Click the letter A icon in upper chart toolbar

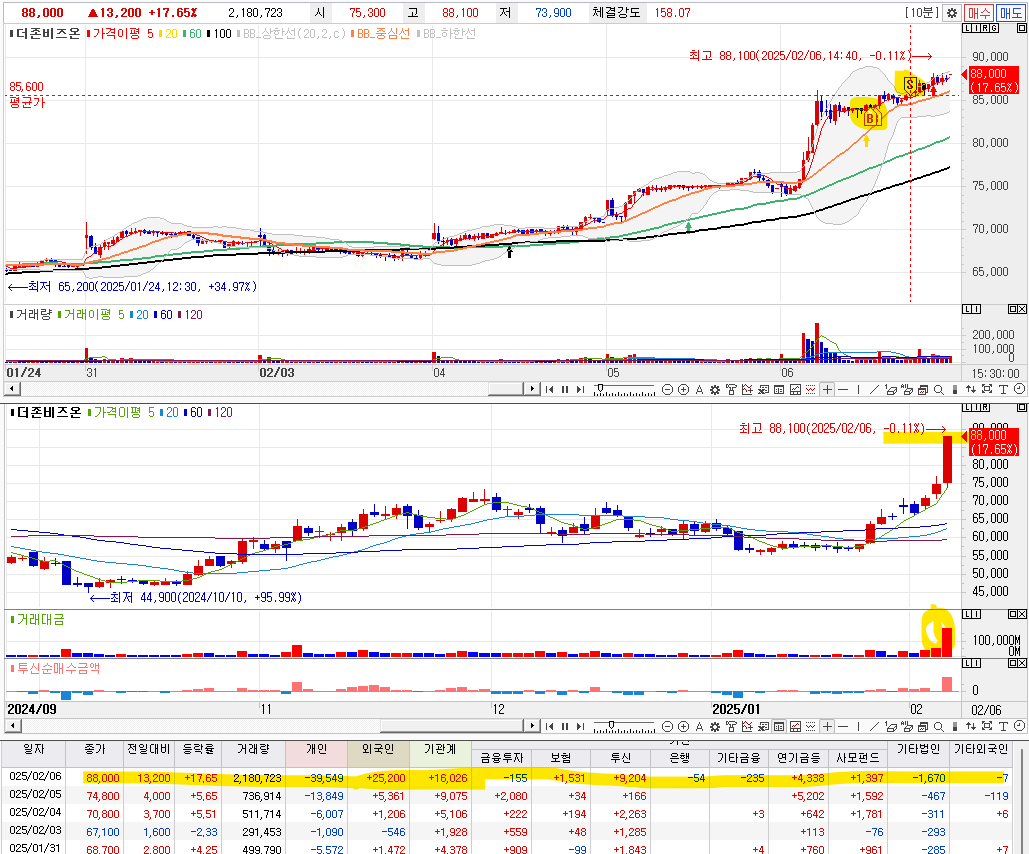(700, 389)
